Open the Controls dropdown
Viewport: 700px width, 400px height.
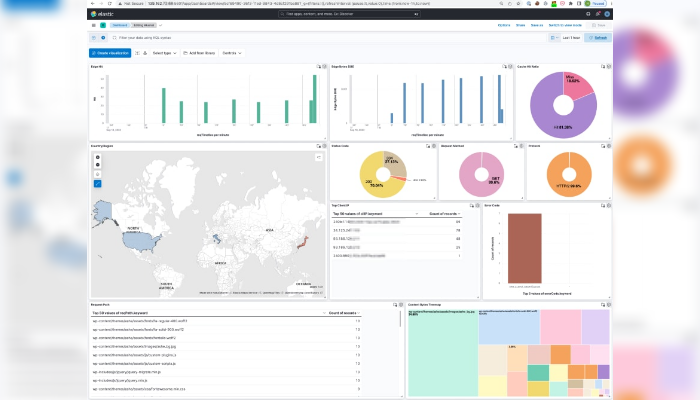tap(231, 52)
